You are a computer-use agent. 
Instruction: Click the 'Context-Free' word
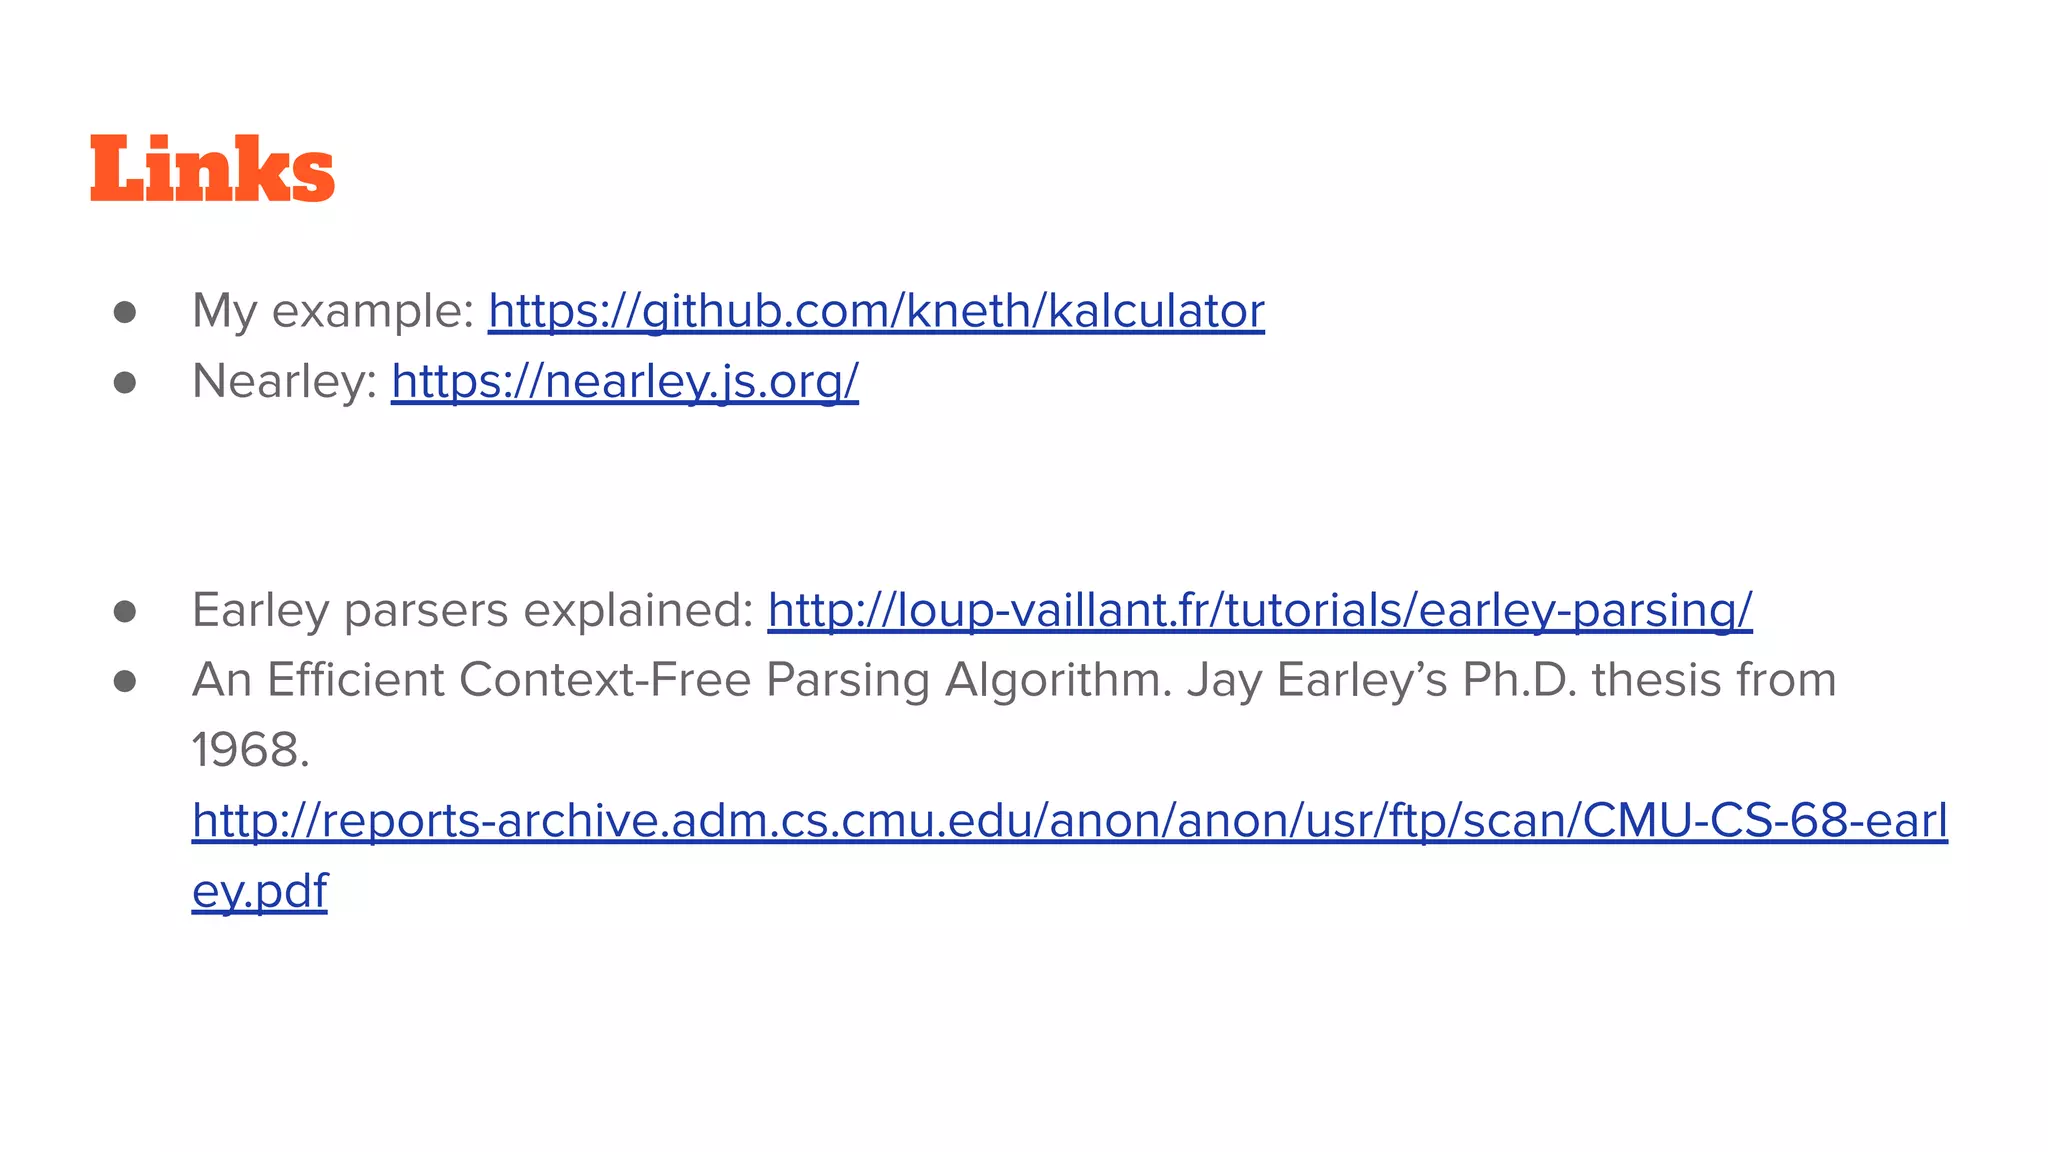click(x=605, y=680)
